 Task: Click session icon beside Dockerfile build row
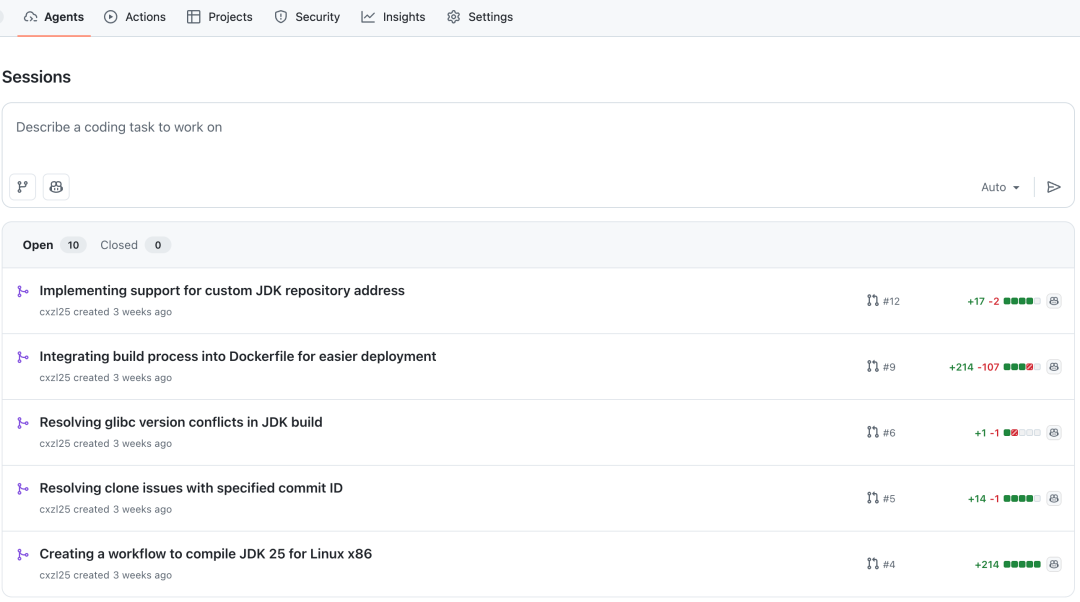tap(23, 357)
